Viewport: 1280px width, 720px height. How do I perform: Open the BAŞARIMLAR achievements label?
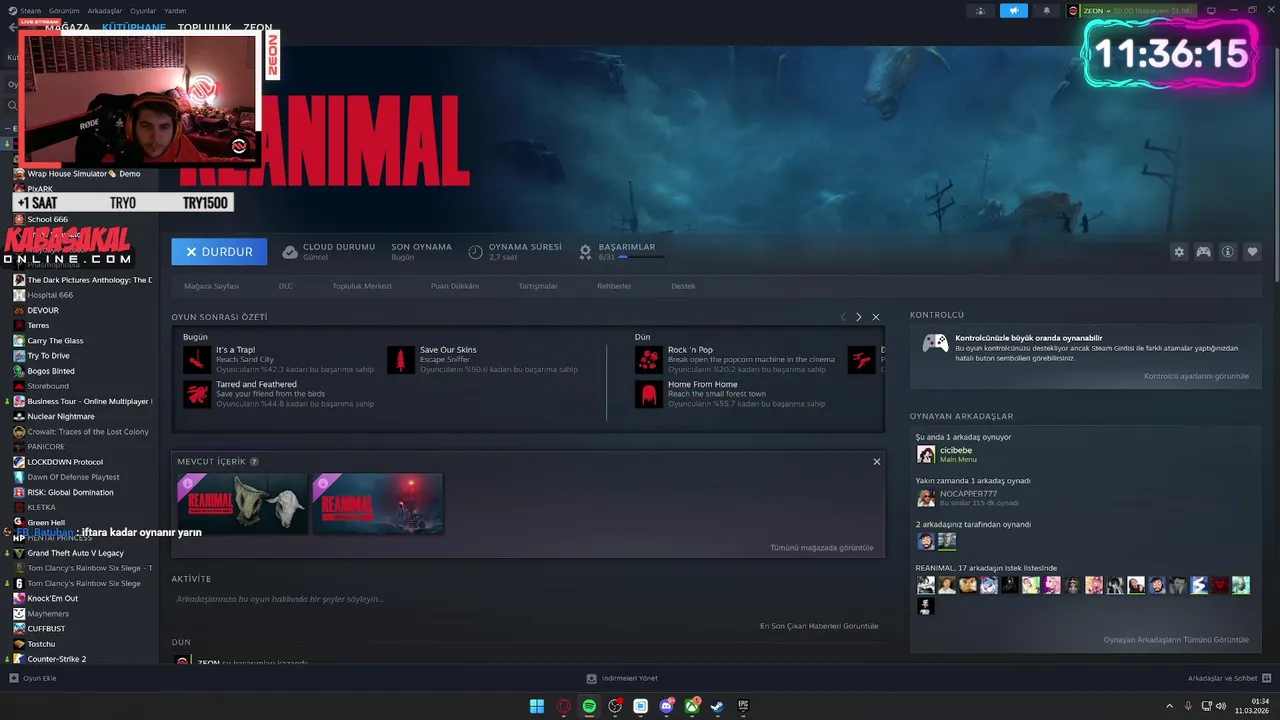click(626, 246)
